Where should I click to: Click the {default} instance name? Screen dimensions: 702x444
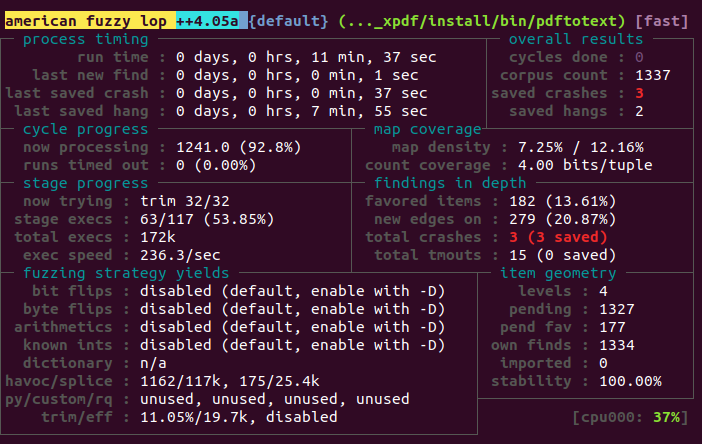click(288, 21)
